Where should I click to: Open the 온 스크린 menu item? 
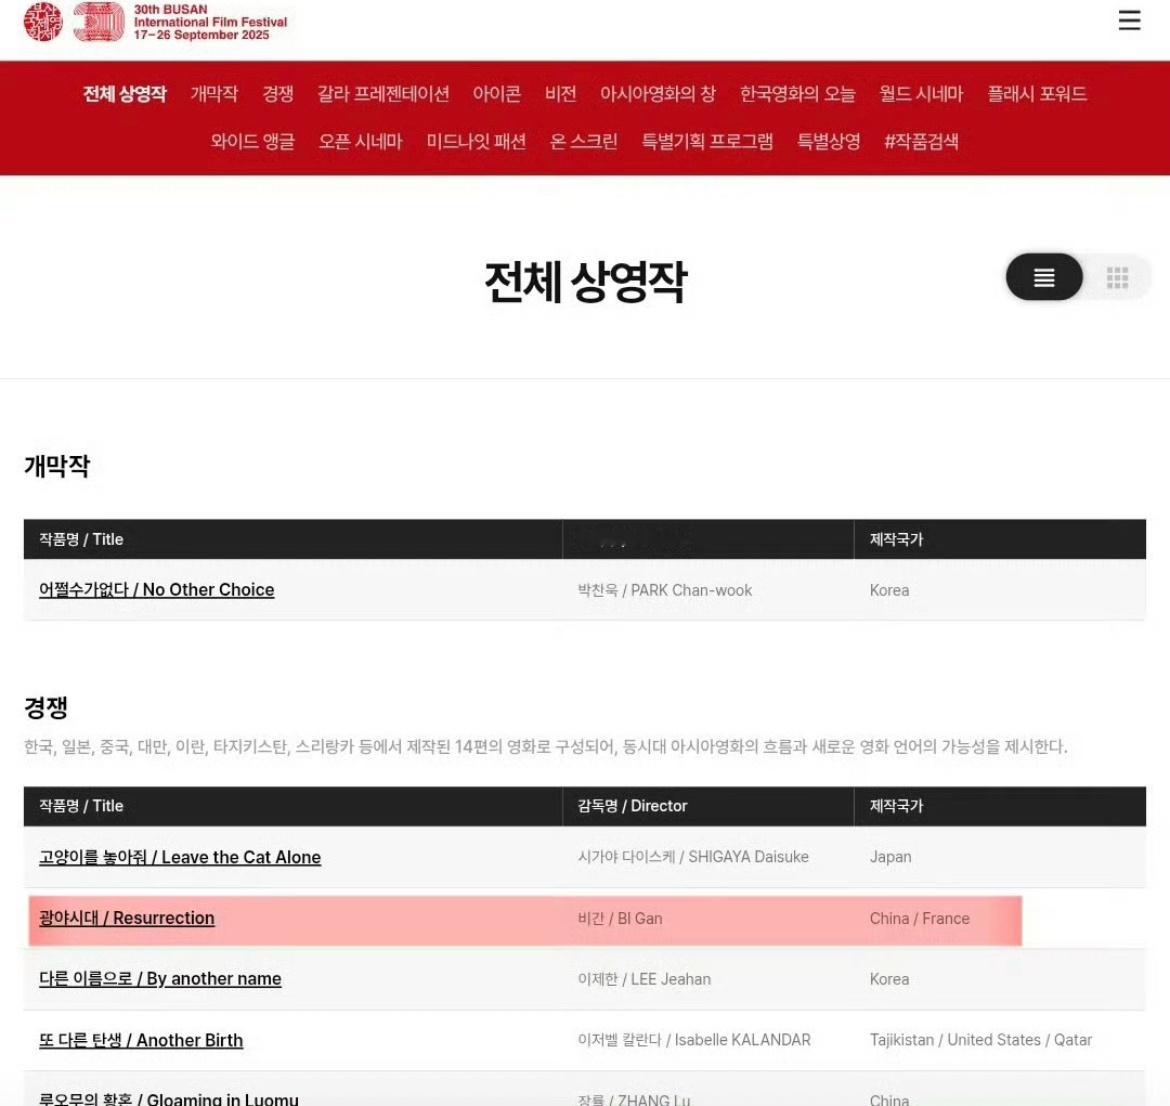coord(584,141)
